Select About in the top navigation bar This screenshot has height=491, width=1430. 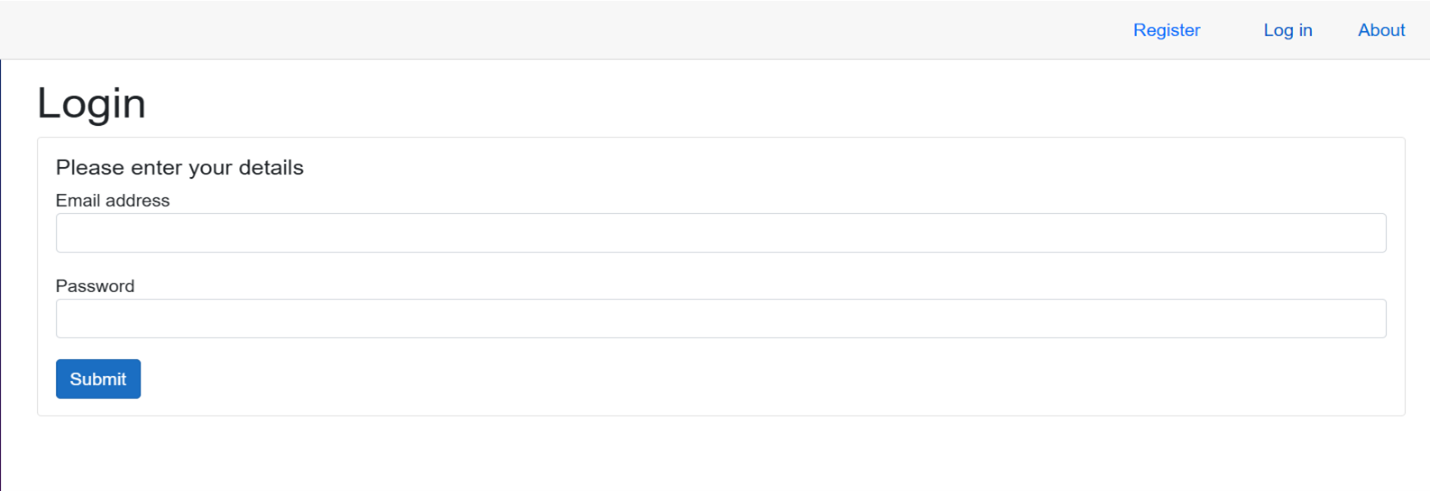1381,30
